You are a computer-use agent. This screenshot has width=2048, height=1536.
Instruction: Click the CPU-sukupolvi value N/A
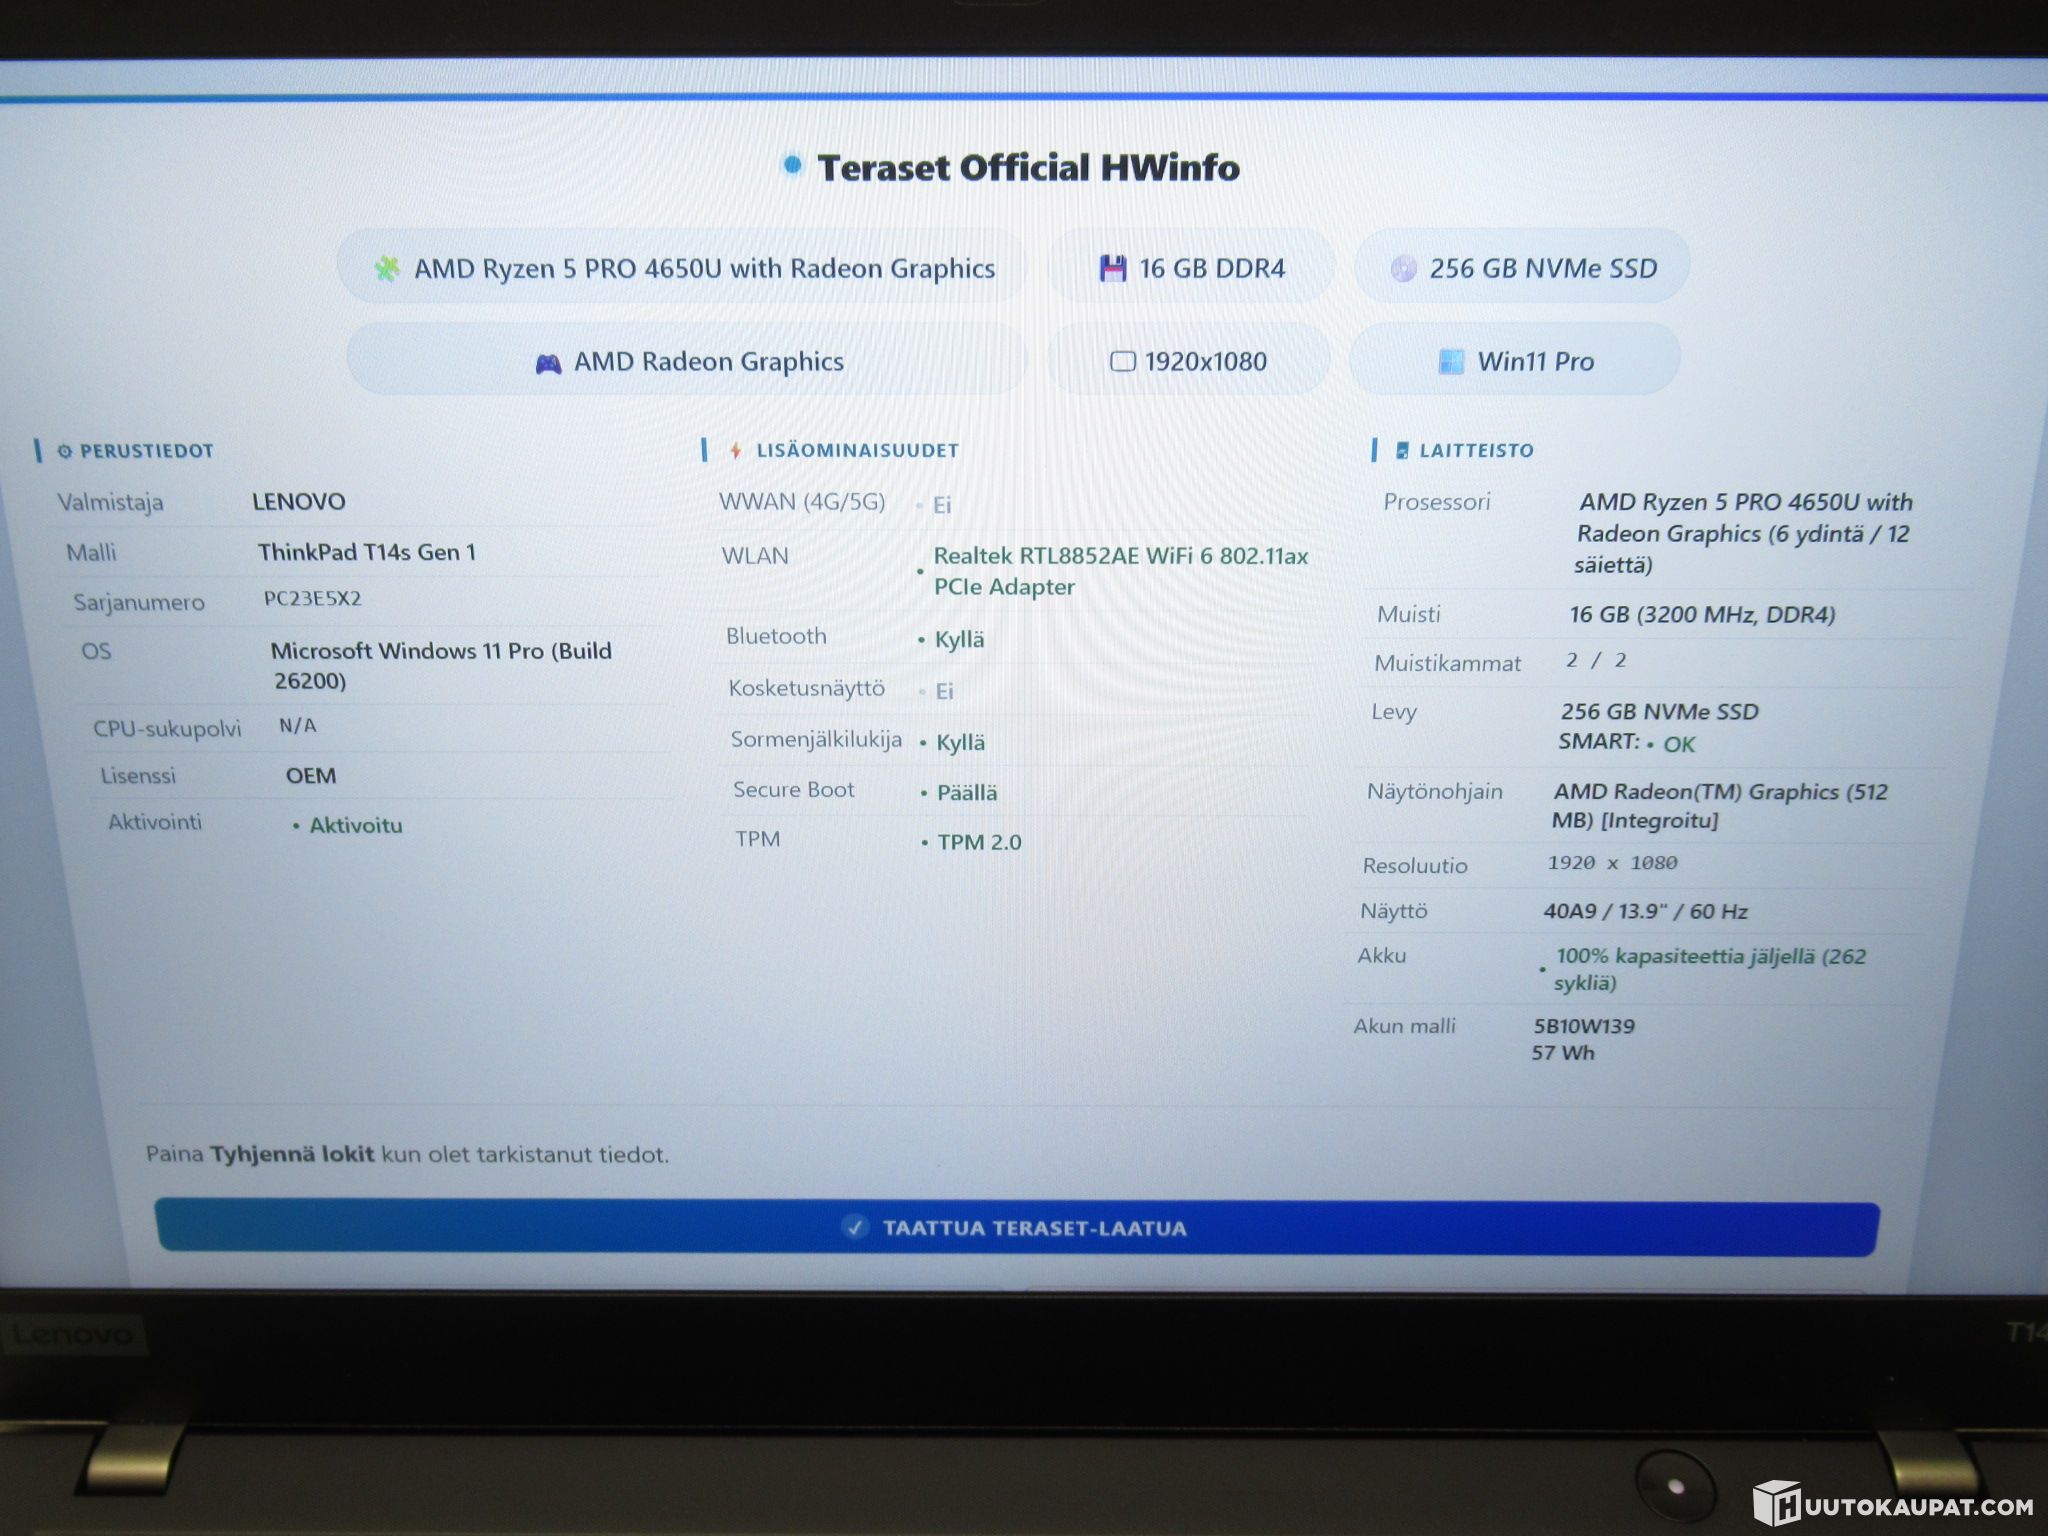298,726
